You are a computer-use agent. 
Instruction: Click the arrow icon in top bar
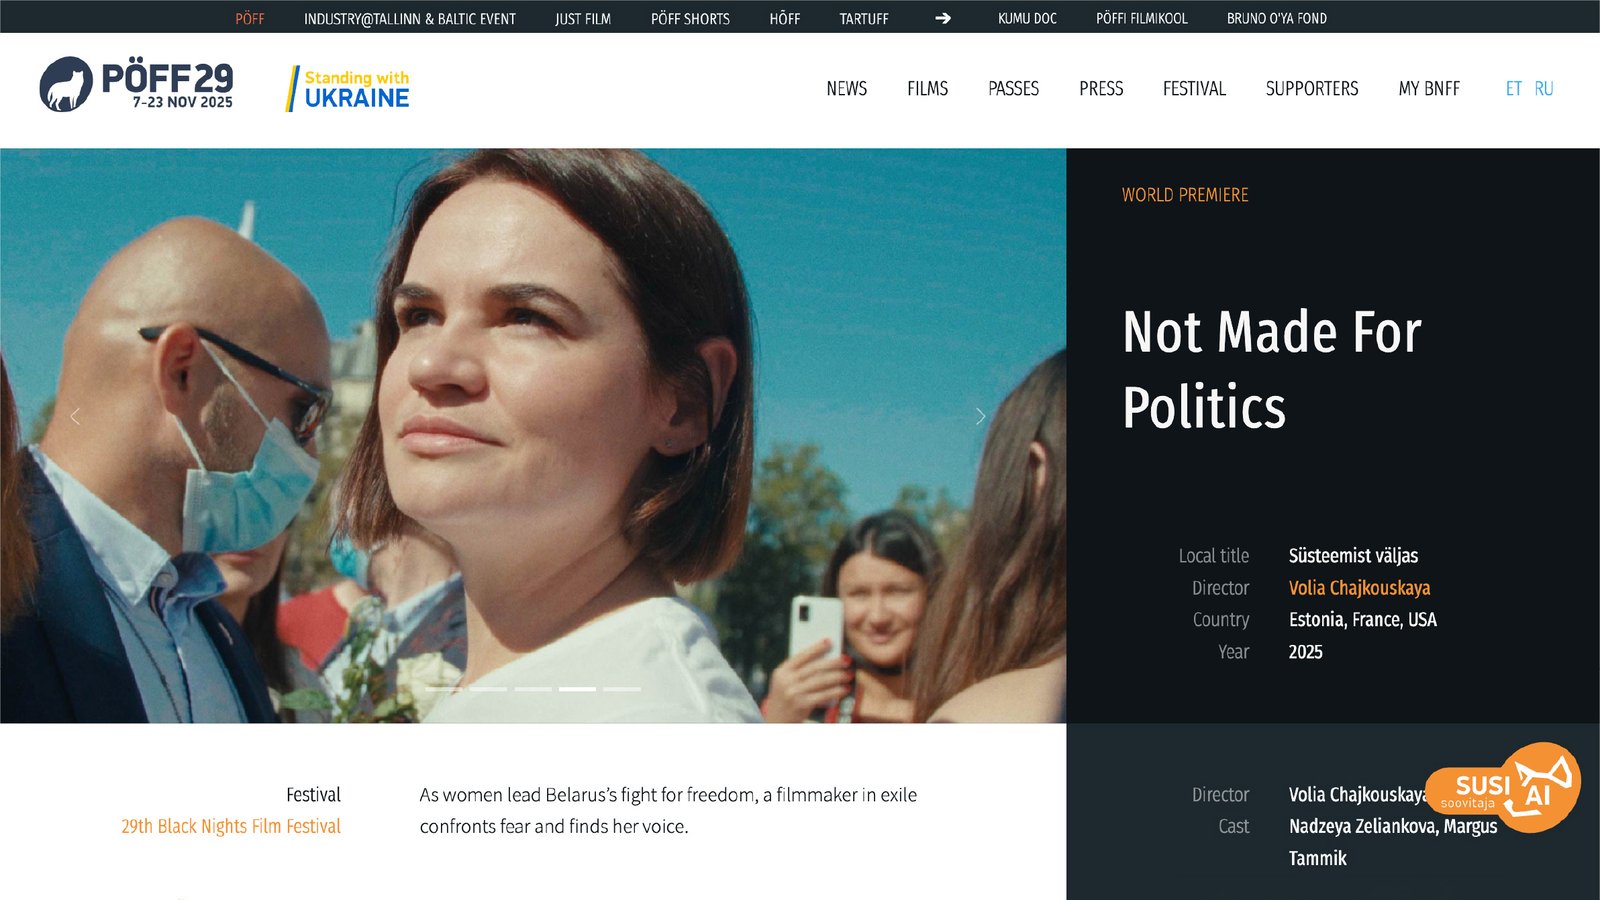pyautogui.click(x=942, y=18)
